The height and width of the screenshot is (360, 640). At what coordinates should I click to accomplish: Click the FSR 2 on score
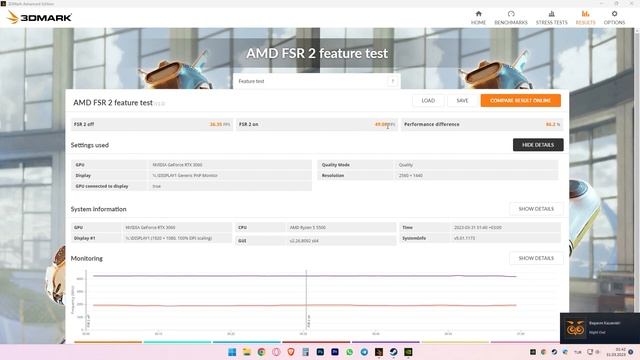click(384, 124)
